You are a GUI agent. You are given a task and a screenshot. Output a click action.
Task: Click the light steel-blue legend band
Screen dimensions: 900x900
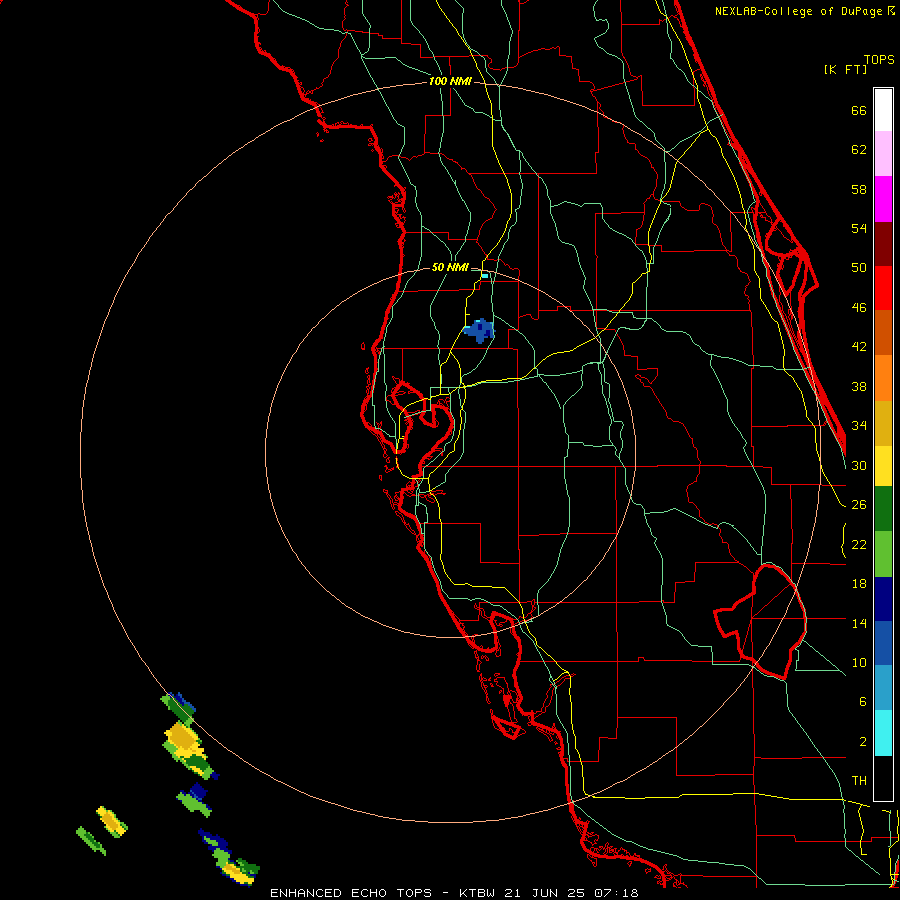coord(883,688)
